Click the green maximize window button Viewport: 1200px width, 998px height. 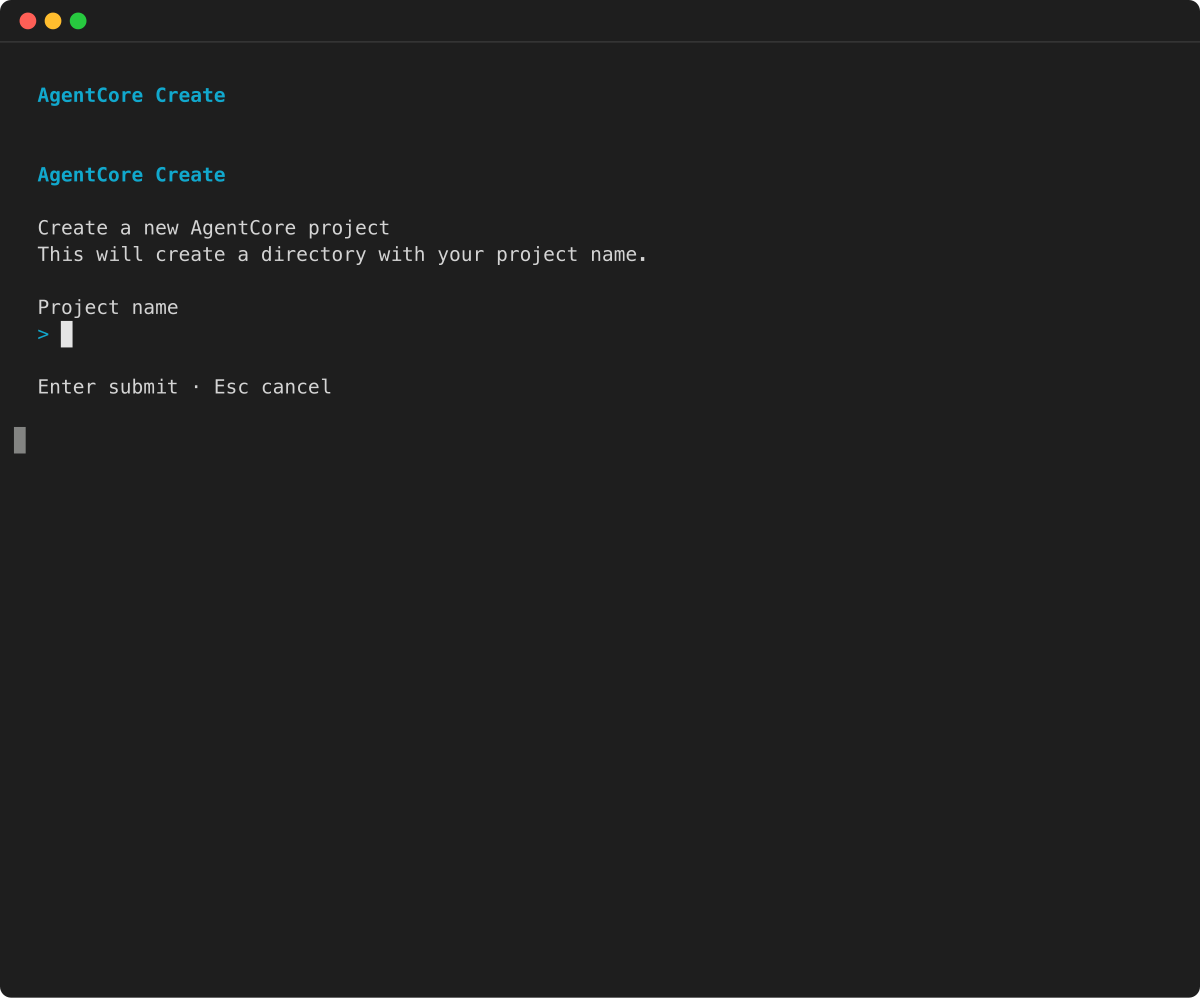(78, 21)
